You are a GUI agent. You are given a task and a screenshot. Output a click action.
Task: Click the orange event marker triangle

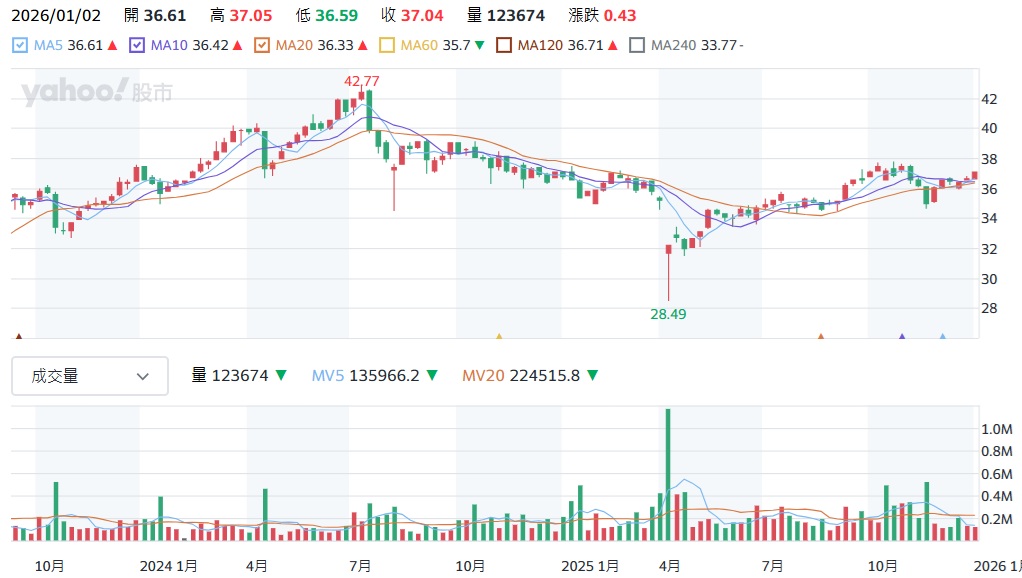[821, 338]
